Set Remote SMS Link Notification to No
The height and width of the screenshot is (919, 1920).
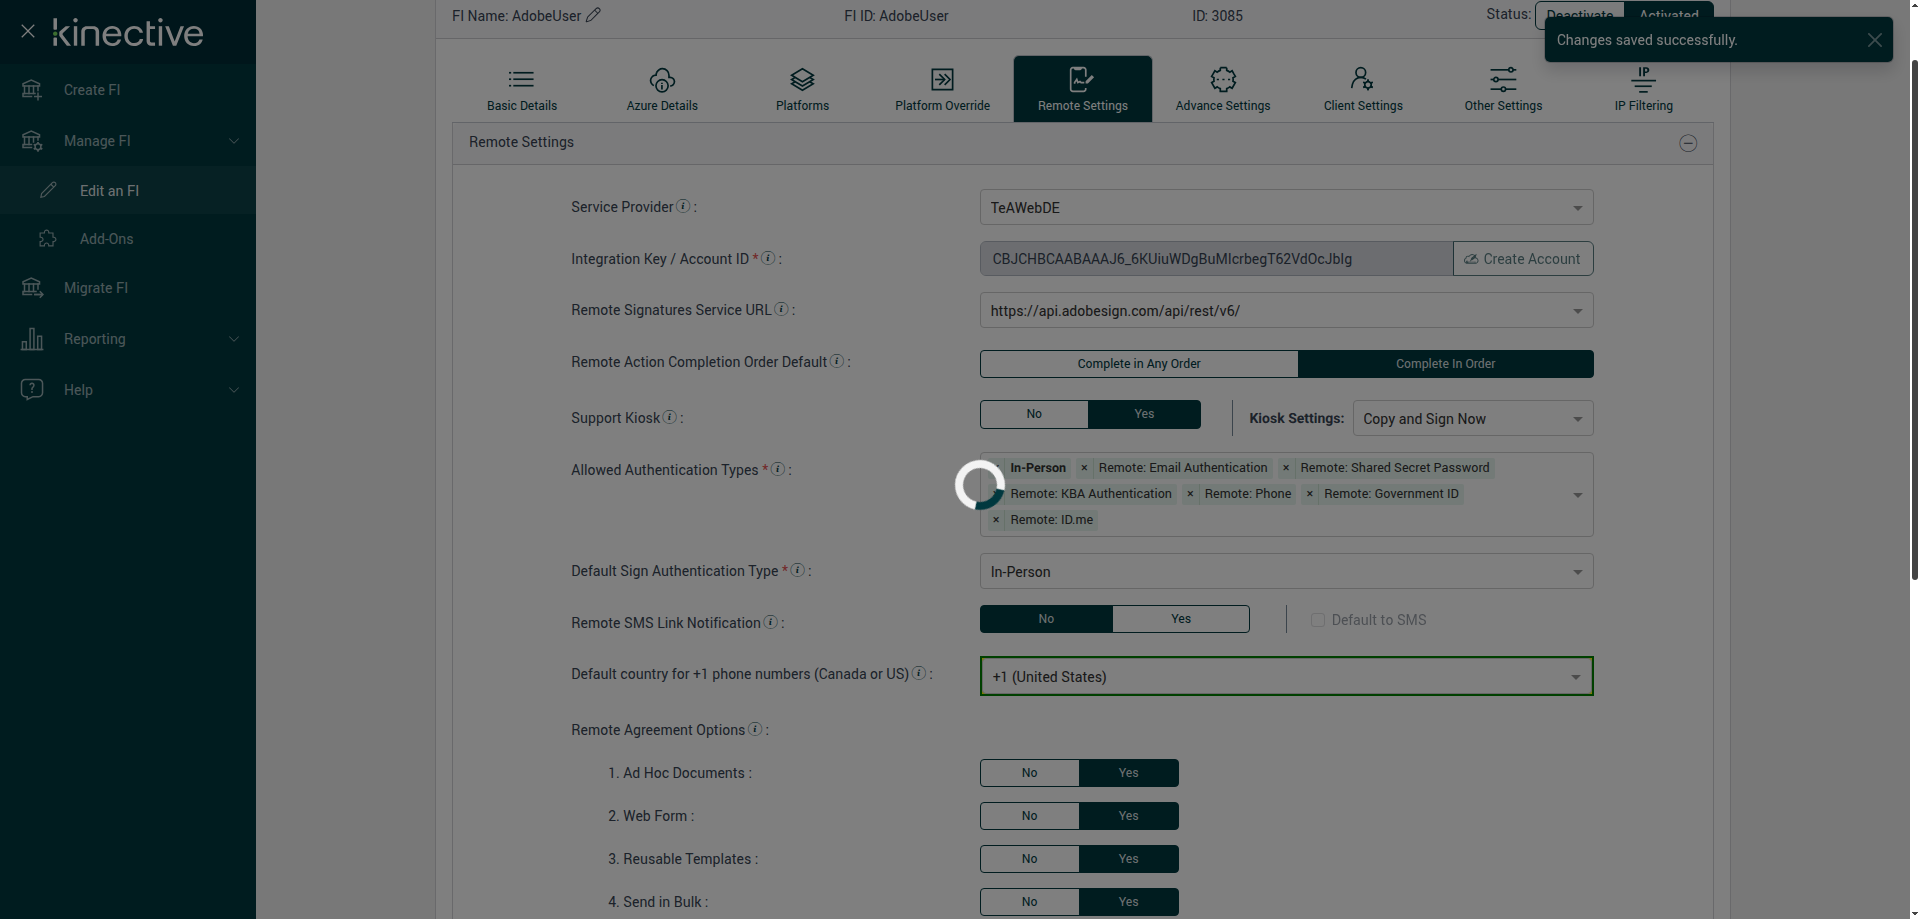click(x=1046, y=619)
